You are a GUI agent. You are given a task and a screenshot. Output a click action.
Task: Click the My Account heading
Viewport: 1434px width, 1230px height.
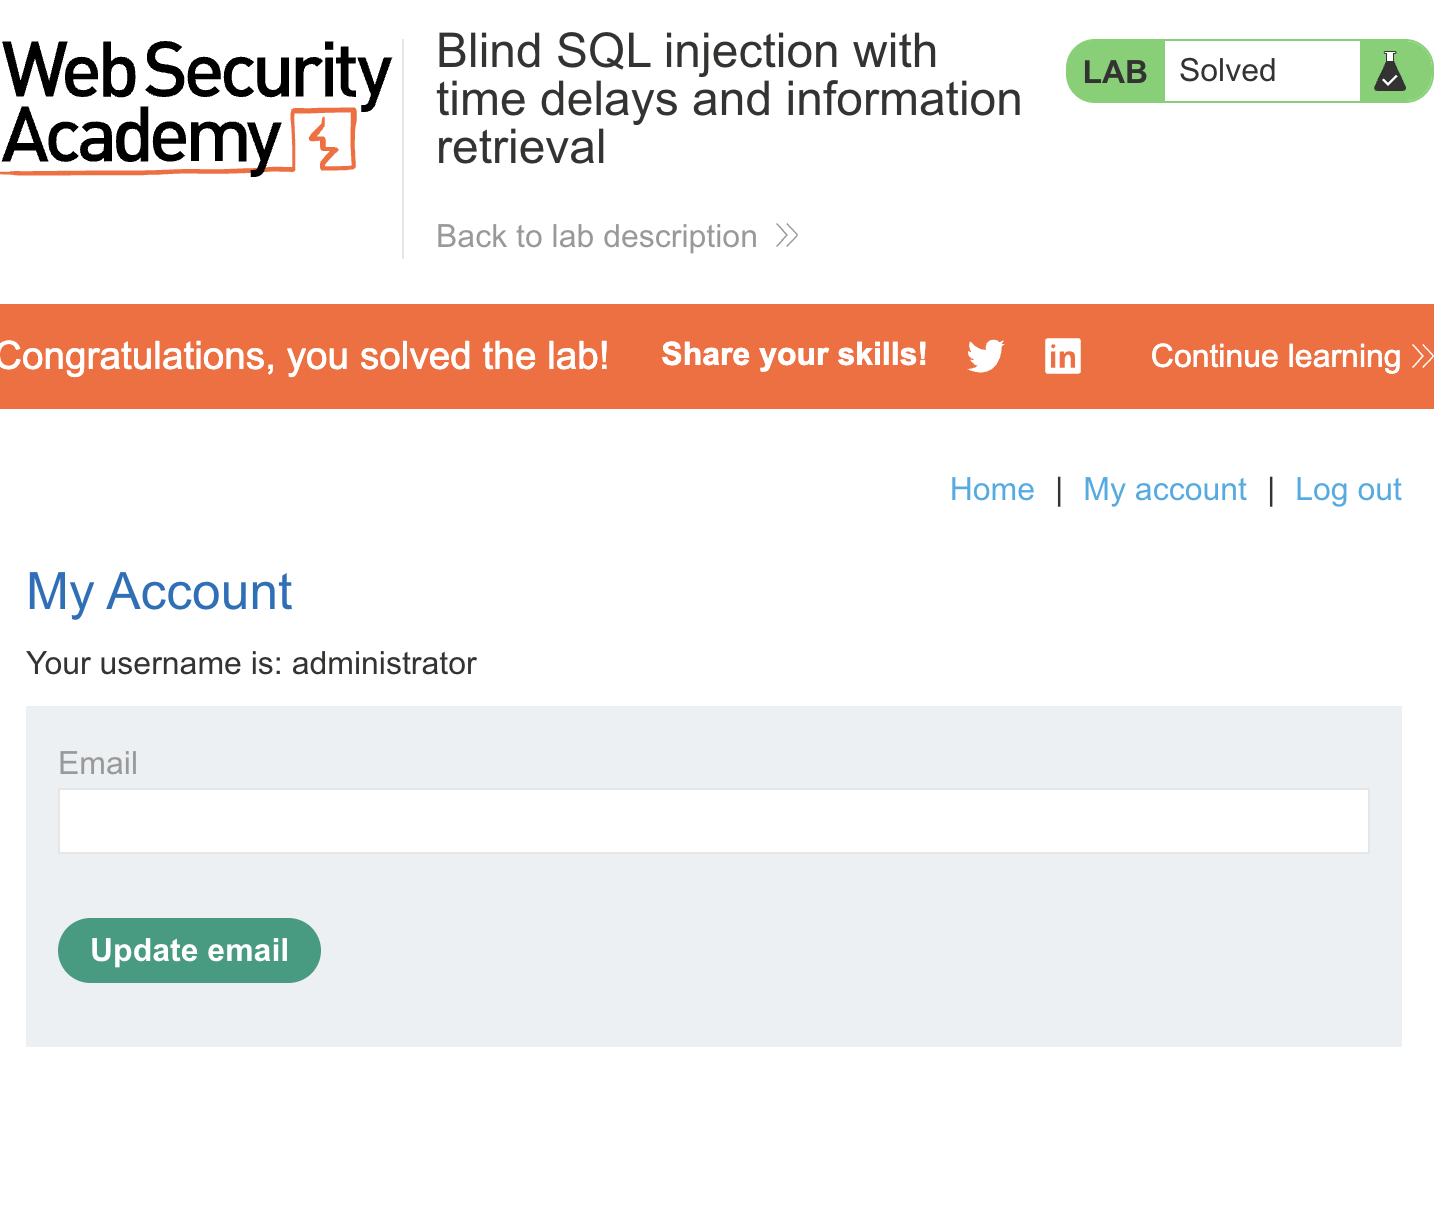(x=159, y=591)
